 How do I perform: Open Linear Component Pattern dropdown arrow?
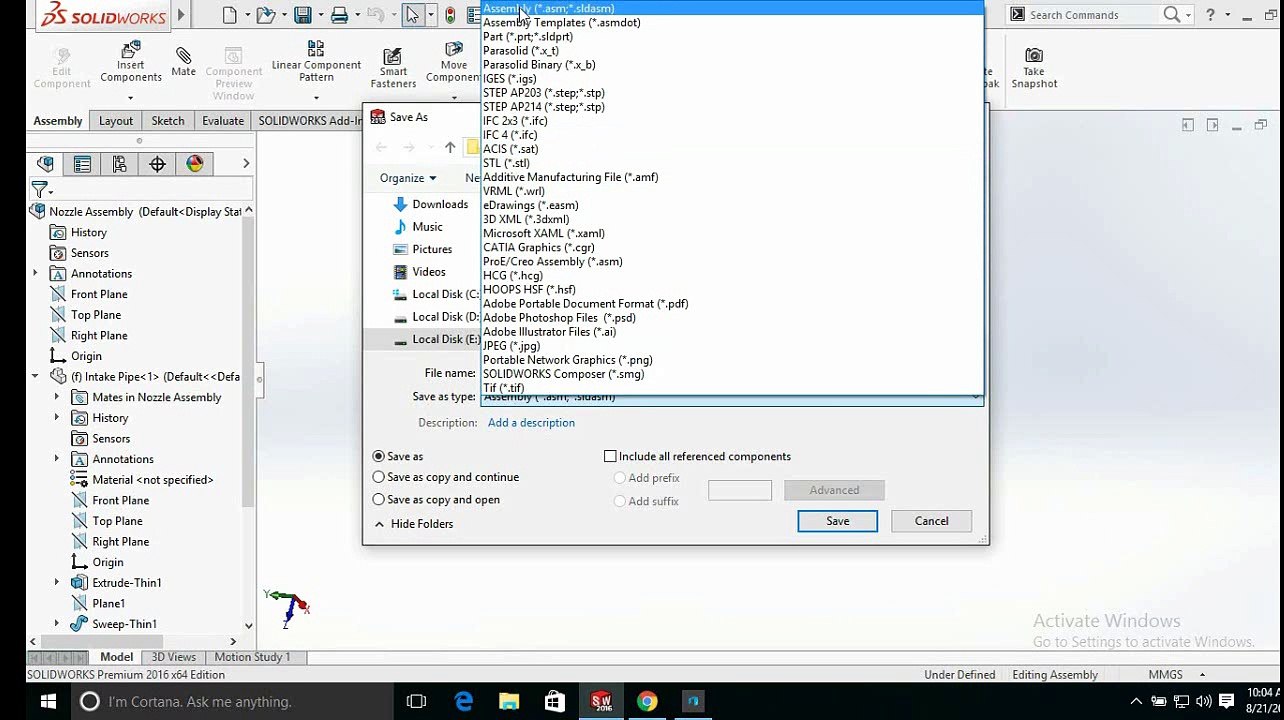click(316, 98)
